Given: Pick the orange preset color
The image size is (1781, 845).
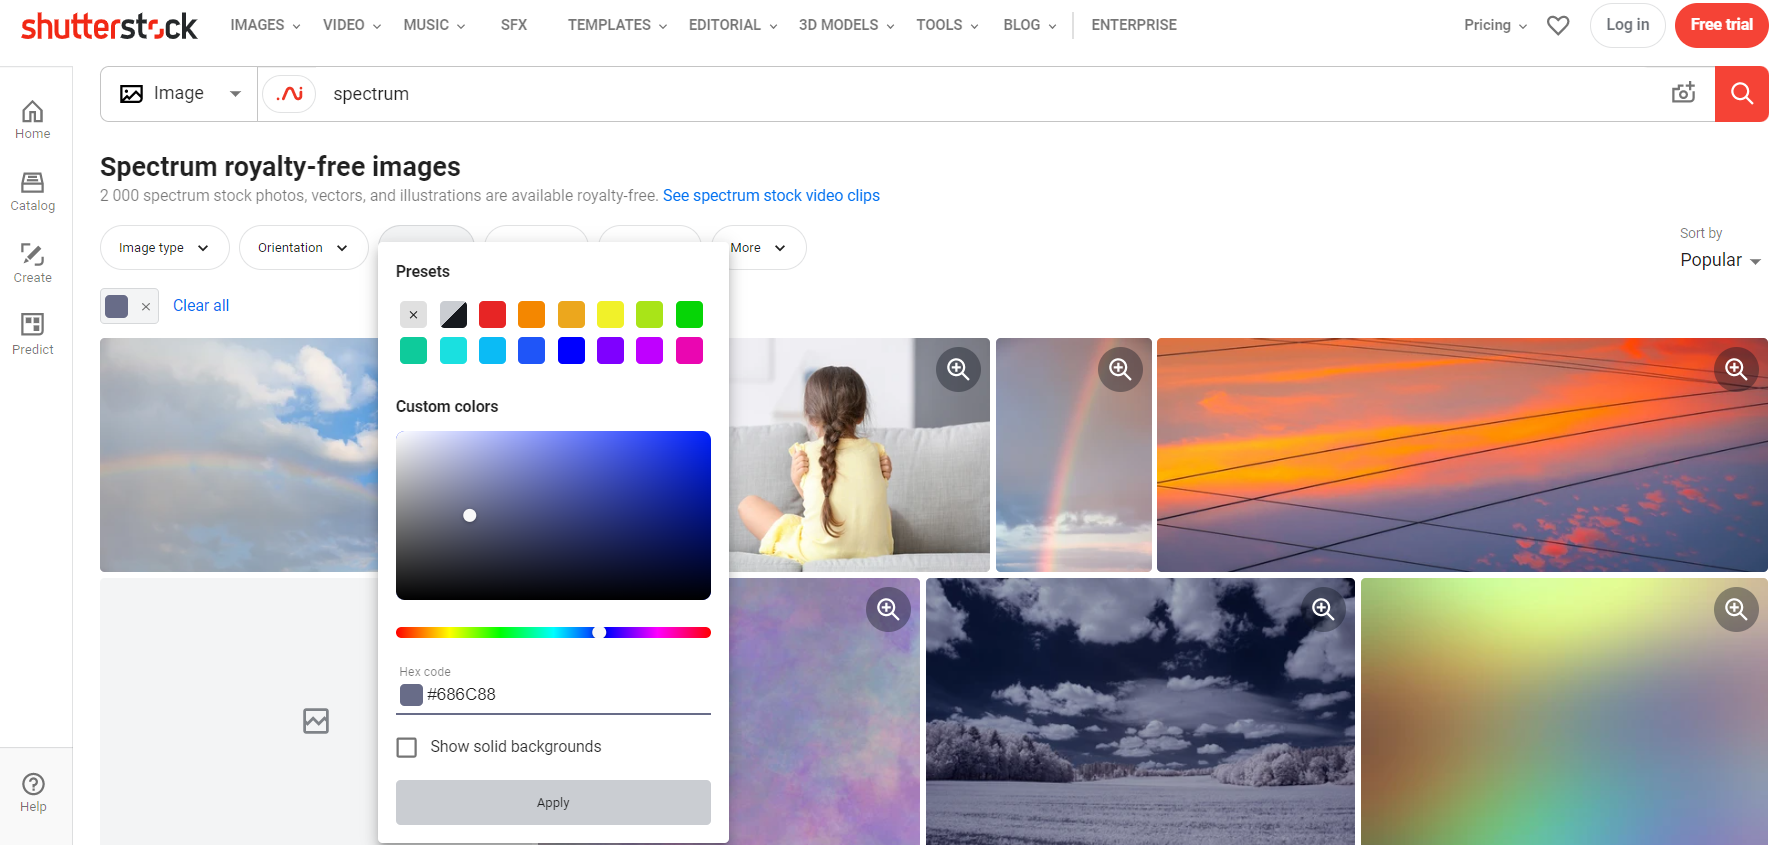Looking at the screenshot, I should (532, 315).
